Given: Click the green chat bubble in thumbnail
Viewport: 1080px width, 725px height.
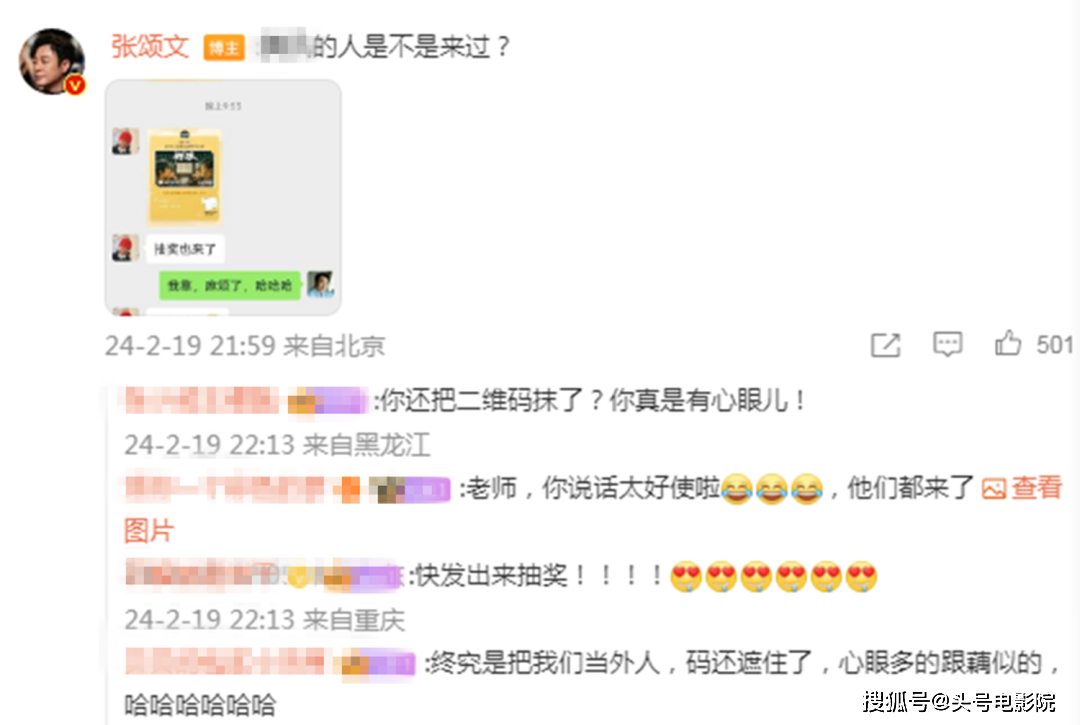Looking at the screenshot, I should tap(230, 284).
